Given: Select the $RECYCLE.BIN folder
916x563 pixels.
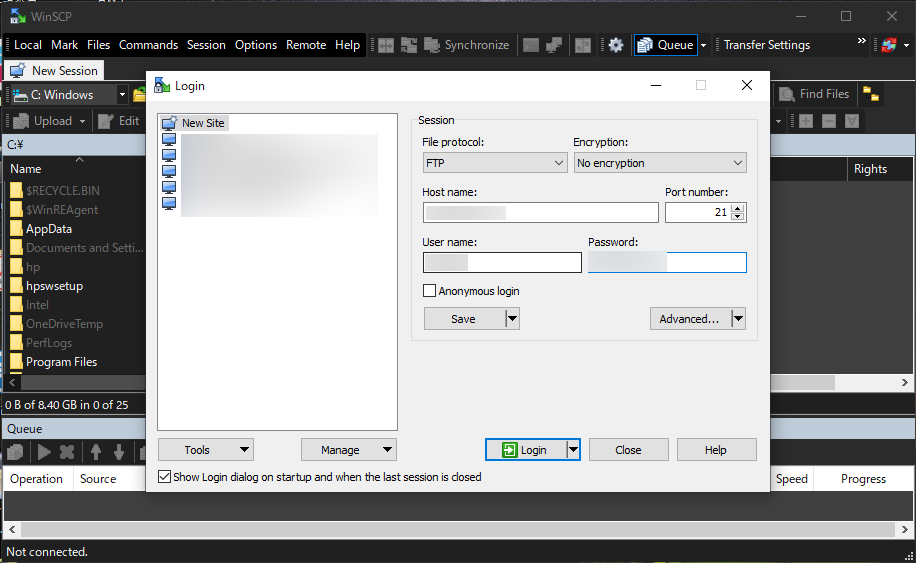Looking at the screenshot, I should tap(63, 190).
